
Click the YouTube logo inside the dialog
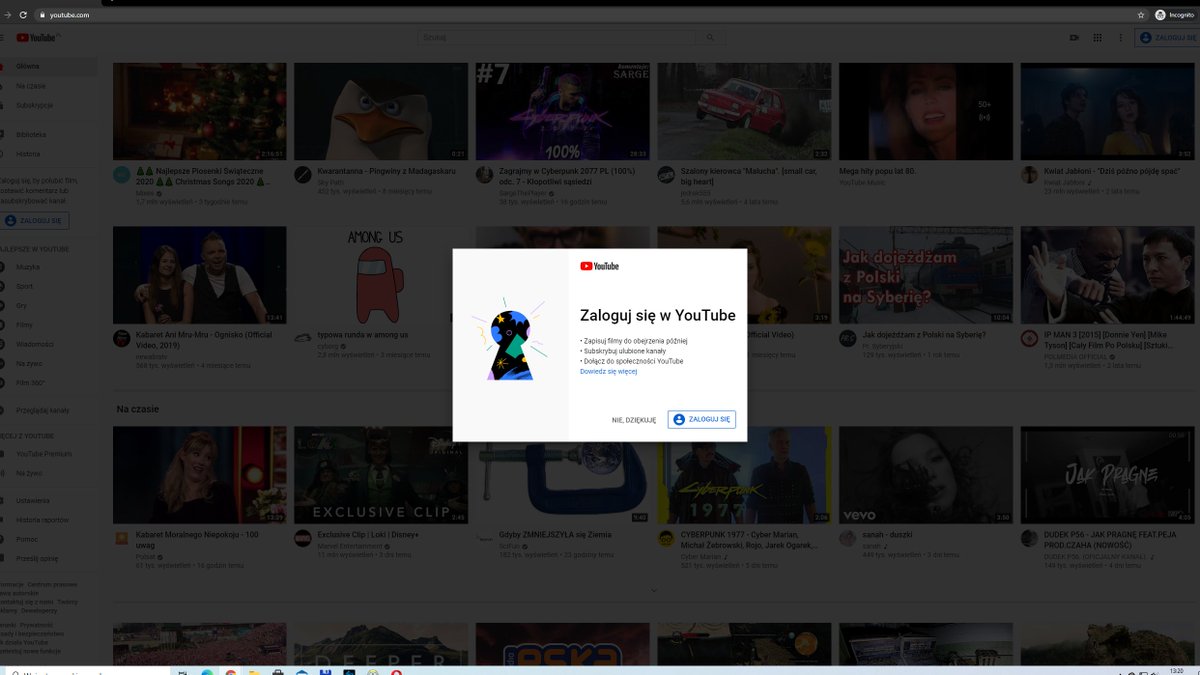coord(600,266)
